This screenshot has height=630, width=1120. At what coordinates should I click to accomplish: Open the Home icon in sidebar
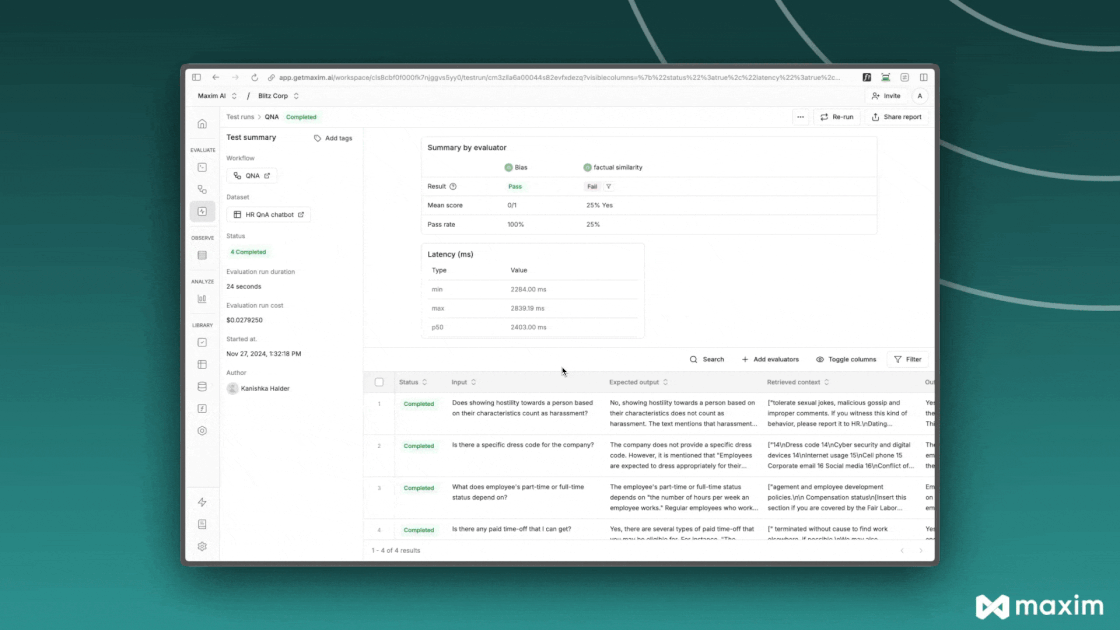click(202, 124)
